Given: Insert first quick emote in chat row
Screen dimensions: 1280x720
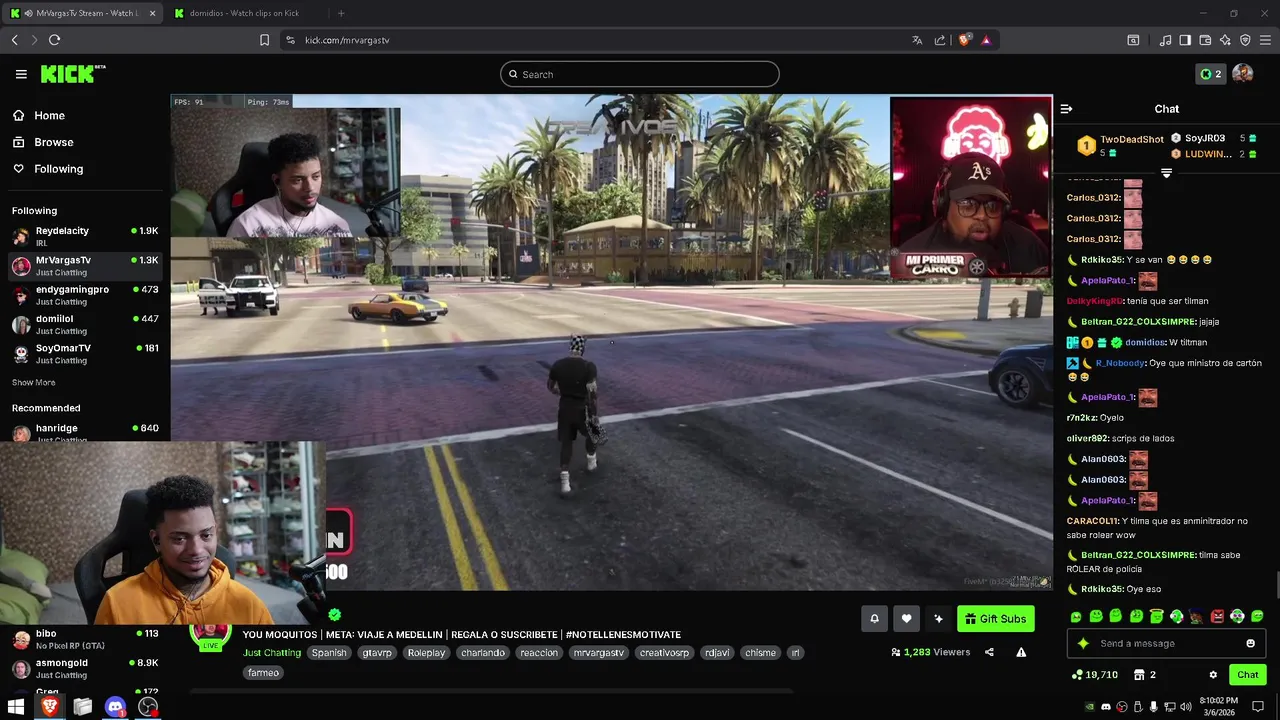Looking at the screenshot, I should click(x=1076, y=616).
